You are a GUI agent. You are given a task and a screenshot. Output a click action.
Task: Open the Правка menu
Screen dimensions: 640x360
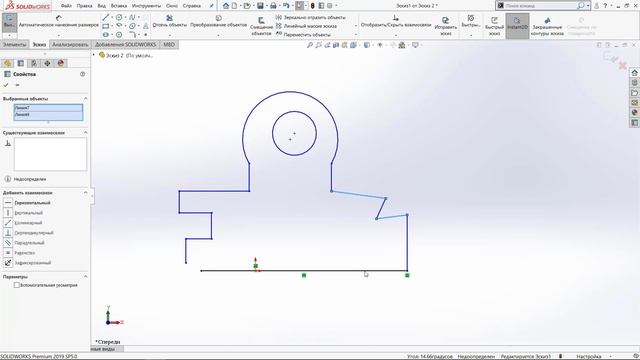[x=84, y=6]
